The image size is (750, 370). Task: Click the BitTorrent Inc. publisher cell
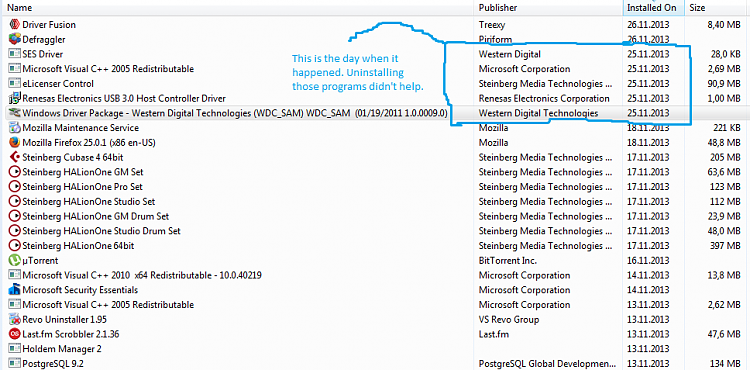507,261
